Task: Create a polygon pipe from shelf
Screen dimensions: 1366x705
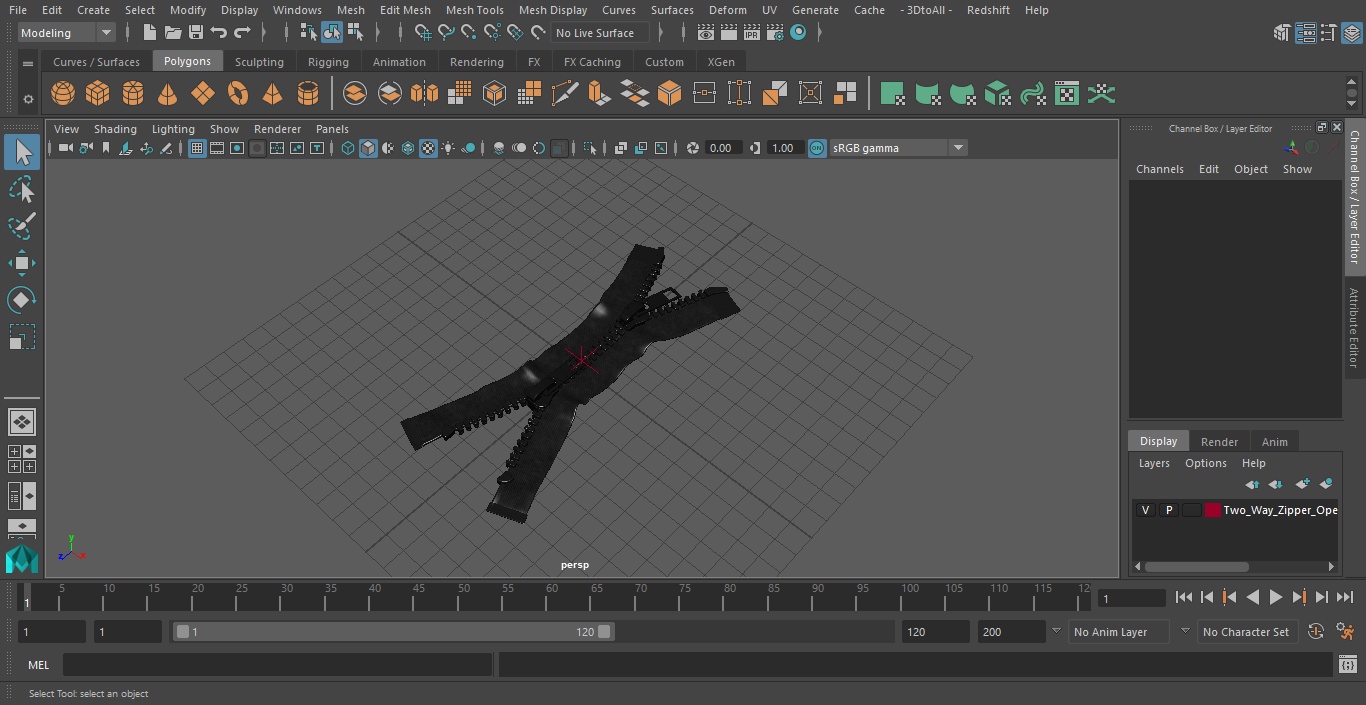Action: click(308, 94)
